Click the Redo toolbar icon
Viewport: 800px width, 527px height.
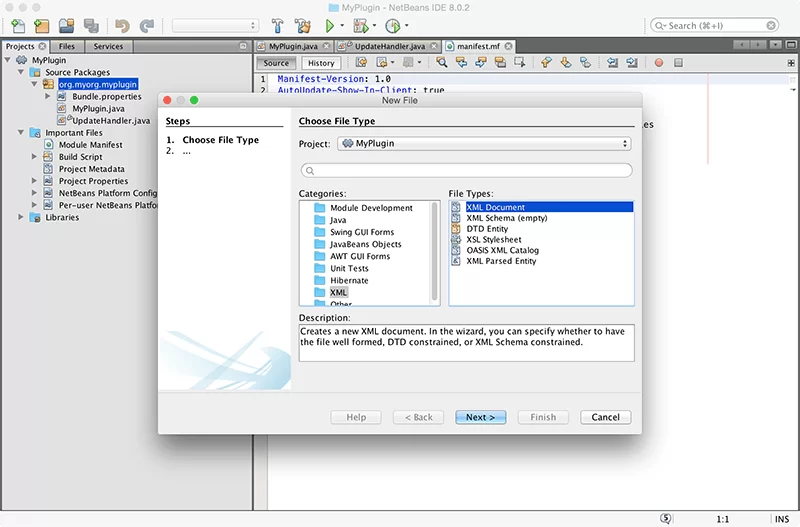click(x=147, y=26)
